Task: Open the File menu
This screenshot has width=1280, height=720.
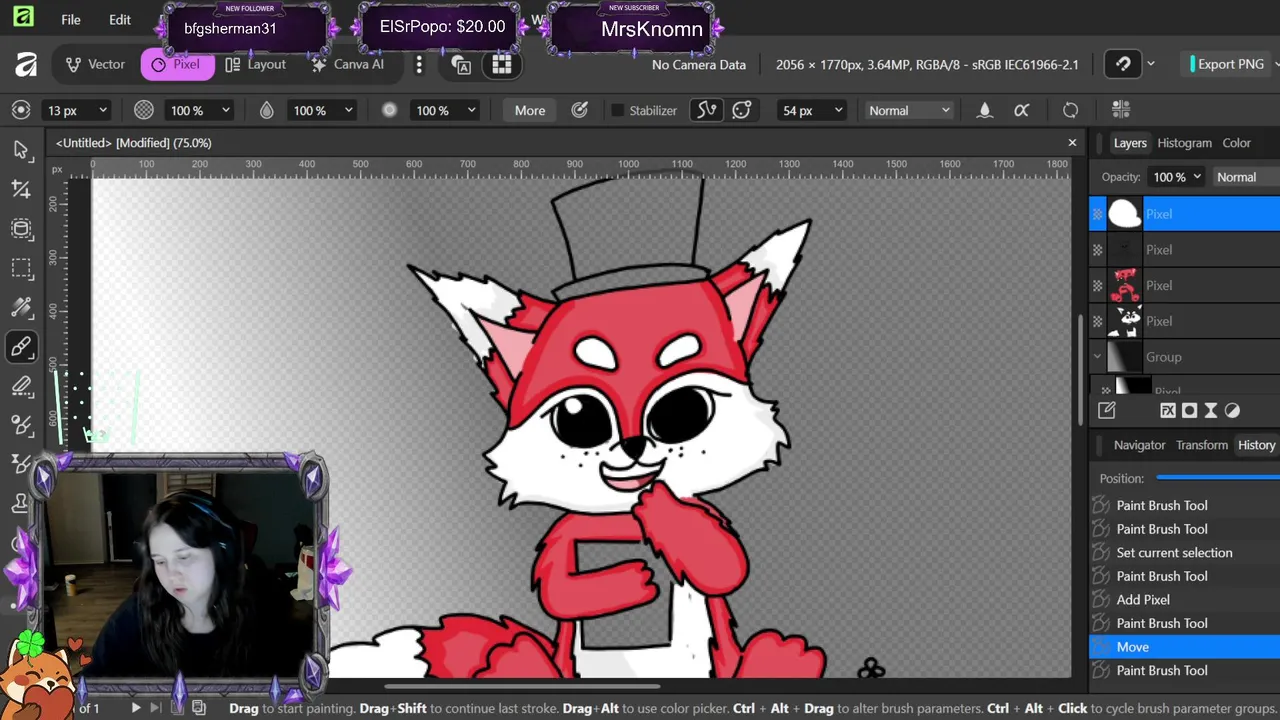Action: coord(71,20)
